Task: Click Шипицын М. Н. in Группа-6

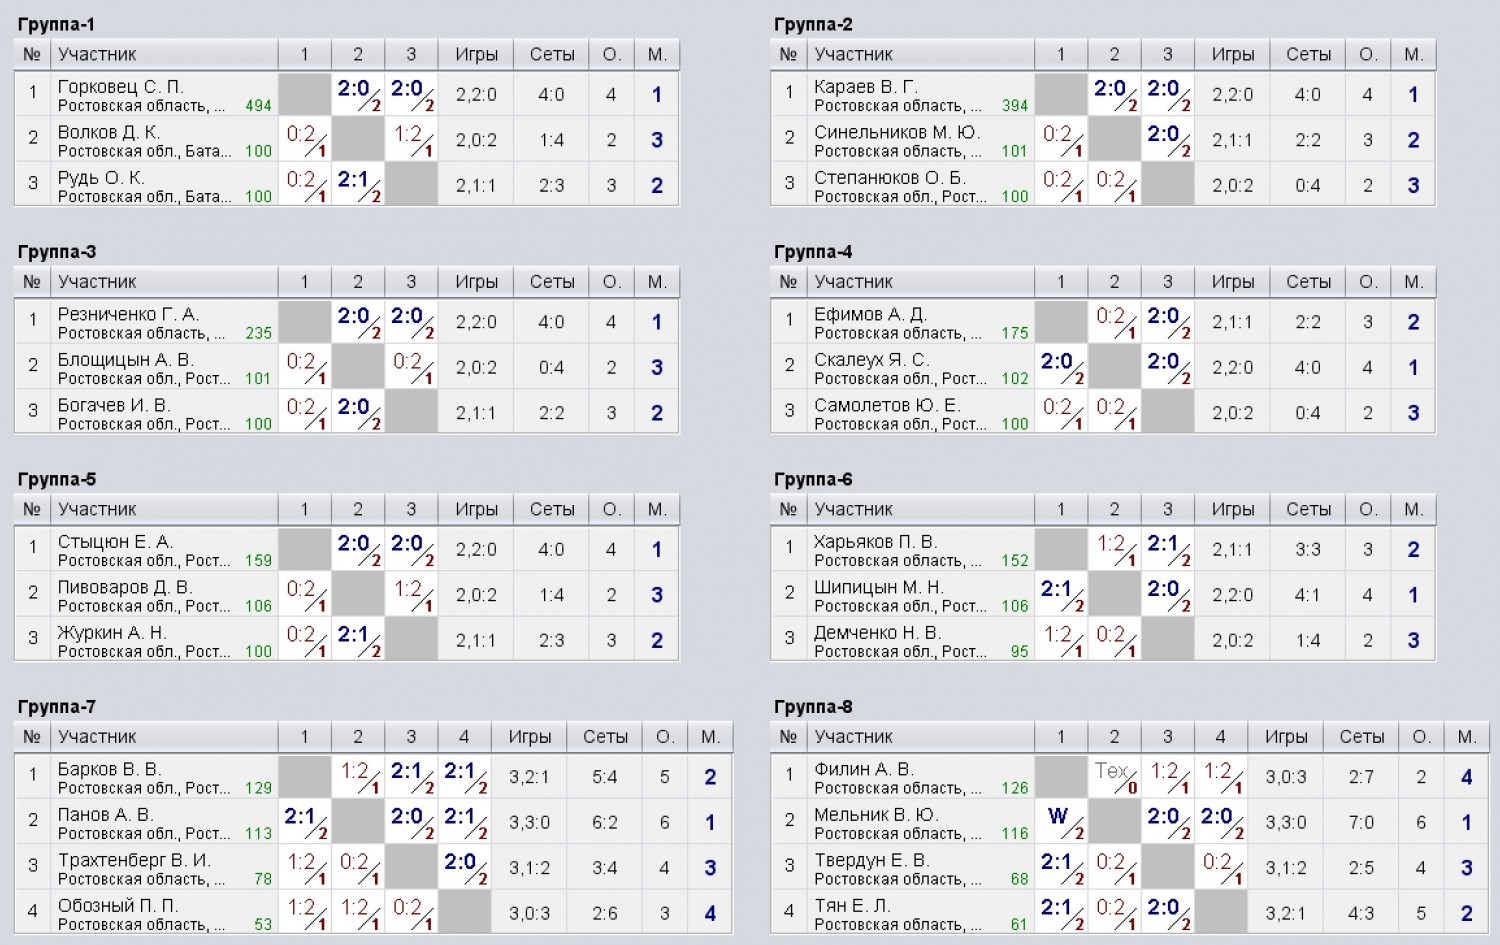Action: [879, 587]
